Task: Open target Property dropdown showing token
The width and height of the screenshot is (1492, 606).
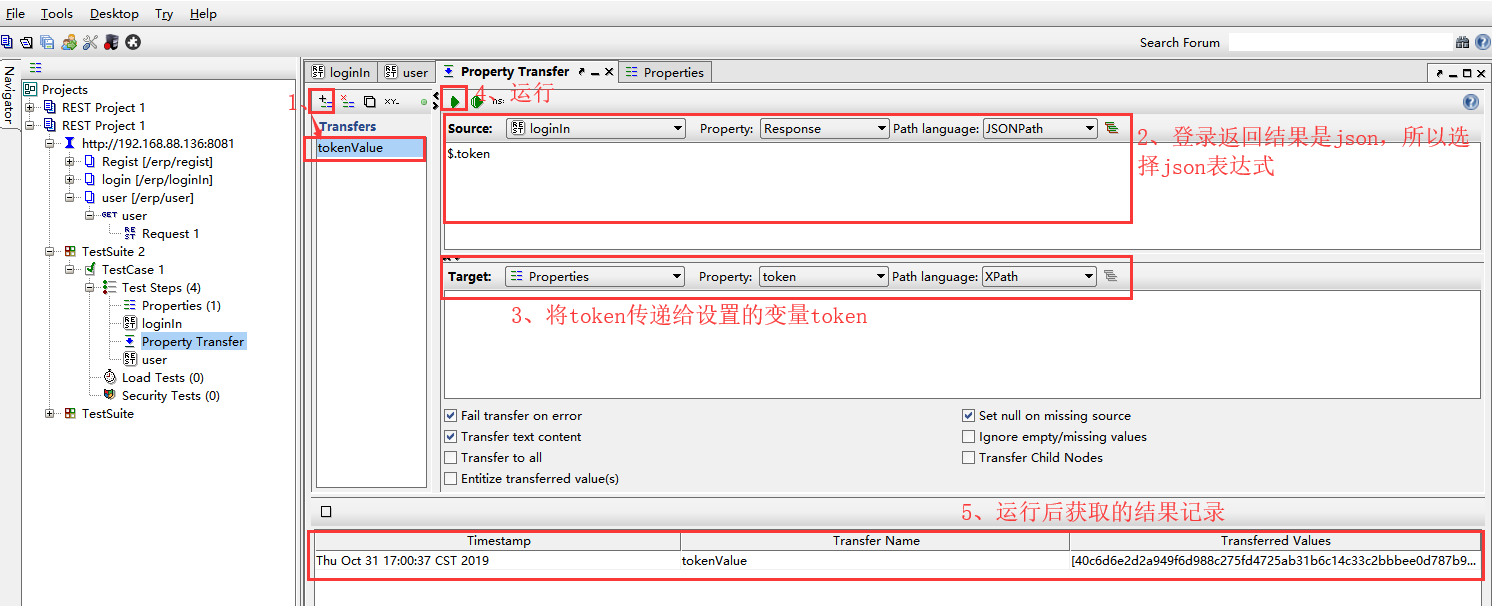Action: (823, 276)
